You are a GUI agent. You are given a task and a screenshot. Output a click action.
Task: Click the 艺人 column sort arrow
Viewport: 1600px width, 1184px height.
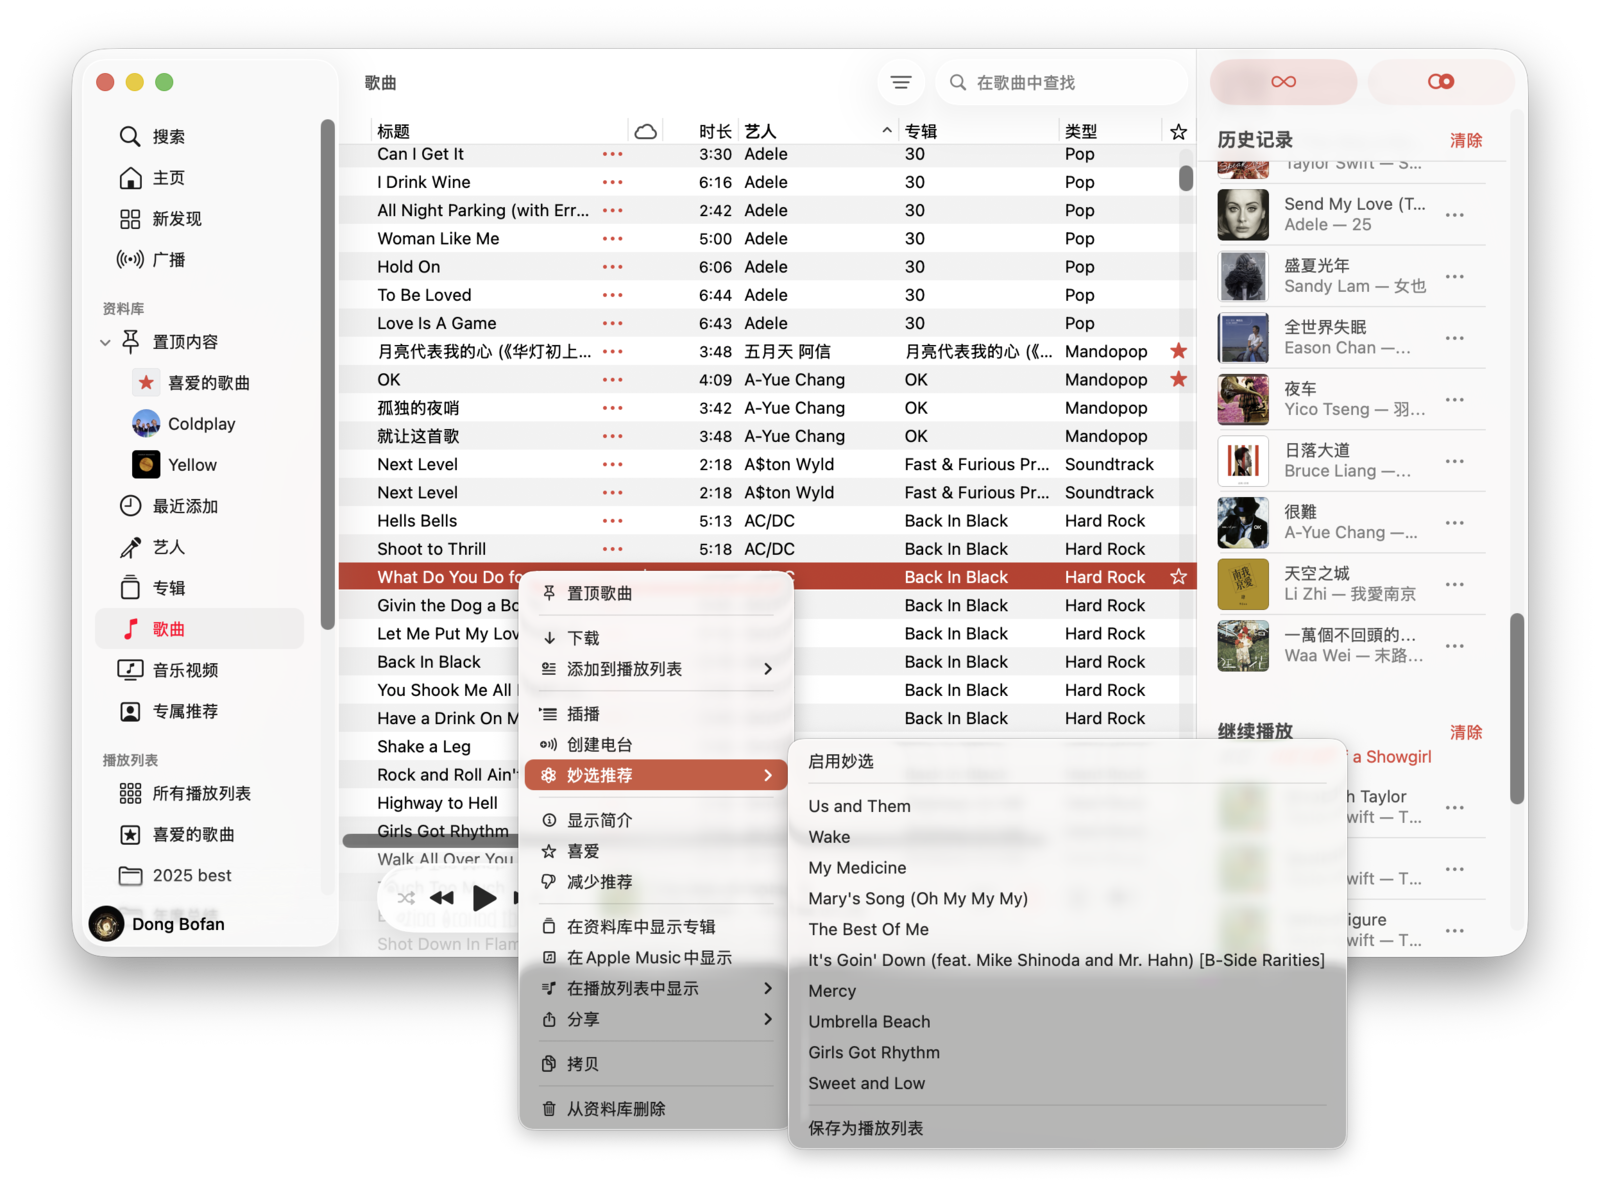click(x=887, y=131)
